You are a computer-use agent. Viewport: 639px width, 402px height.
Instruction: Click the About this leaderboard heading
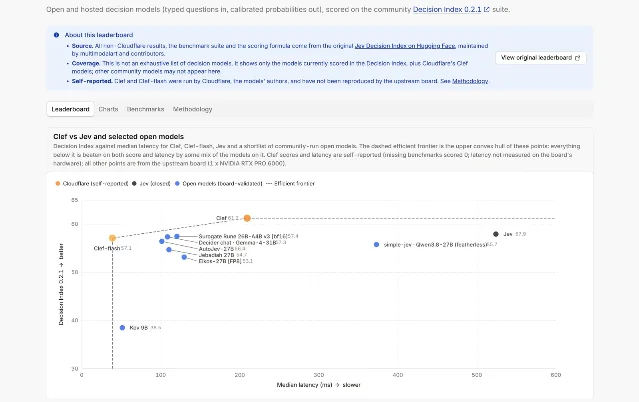pyautogui.click(x=99, y=35)
